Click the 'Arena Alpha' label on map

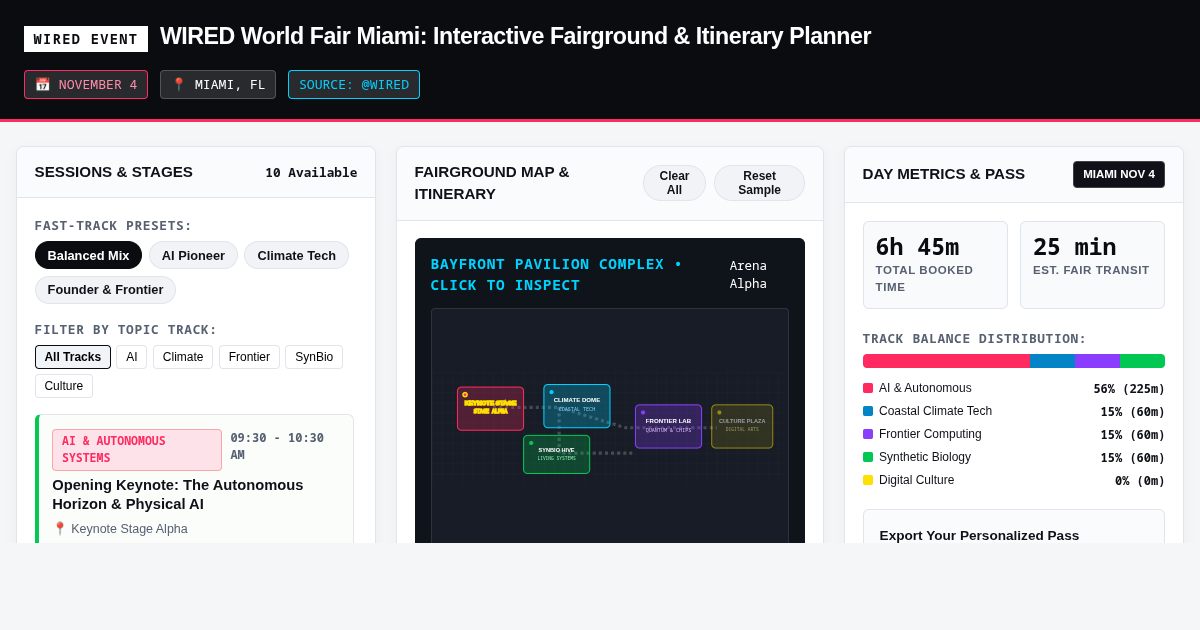tap(748, 275)
